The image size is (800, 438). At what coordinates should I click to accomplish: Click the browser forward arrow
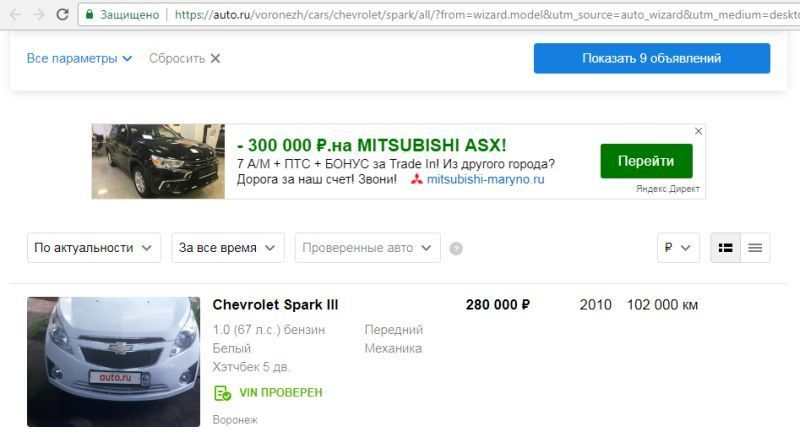coord(39,14)
